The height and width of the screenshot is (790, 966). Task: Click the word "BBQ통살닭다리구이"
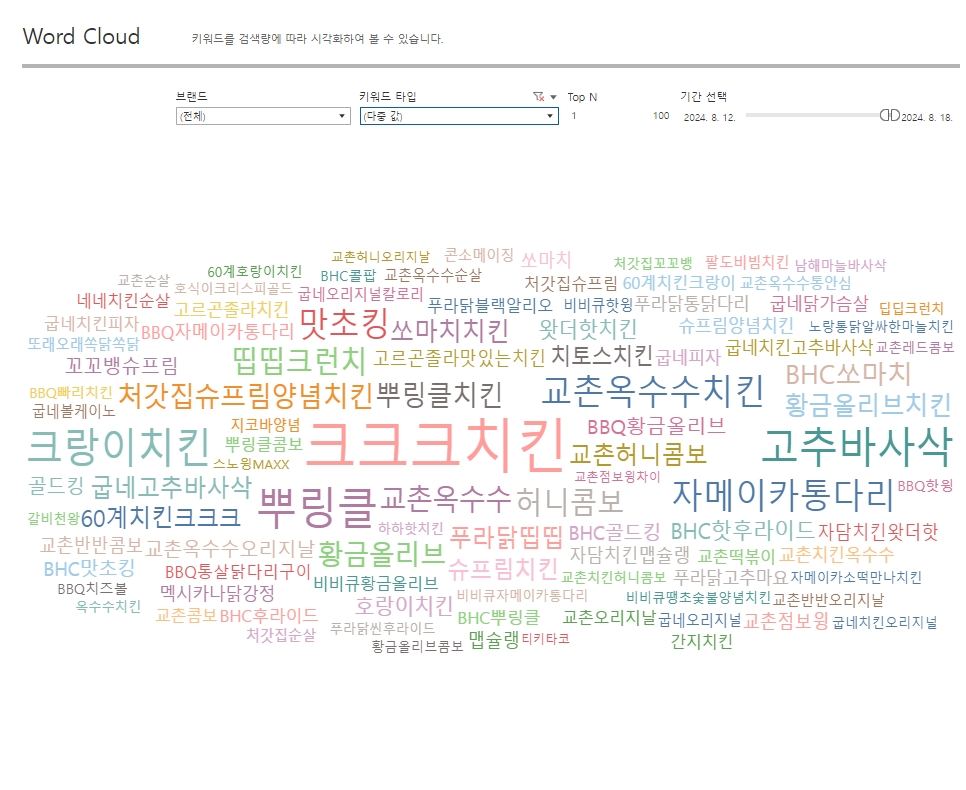click(238, 572)
